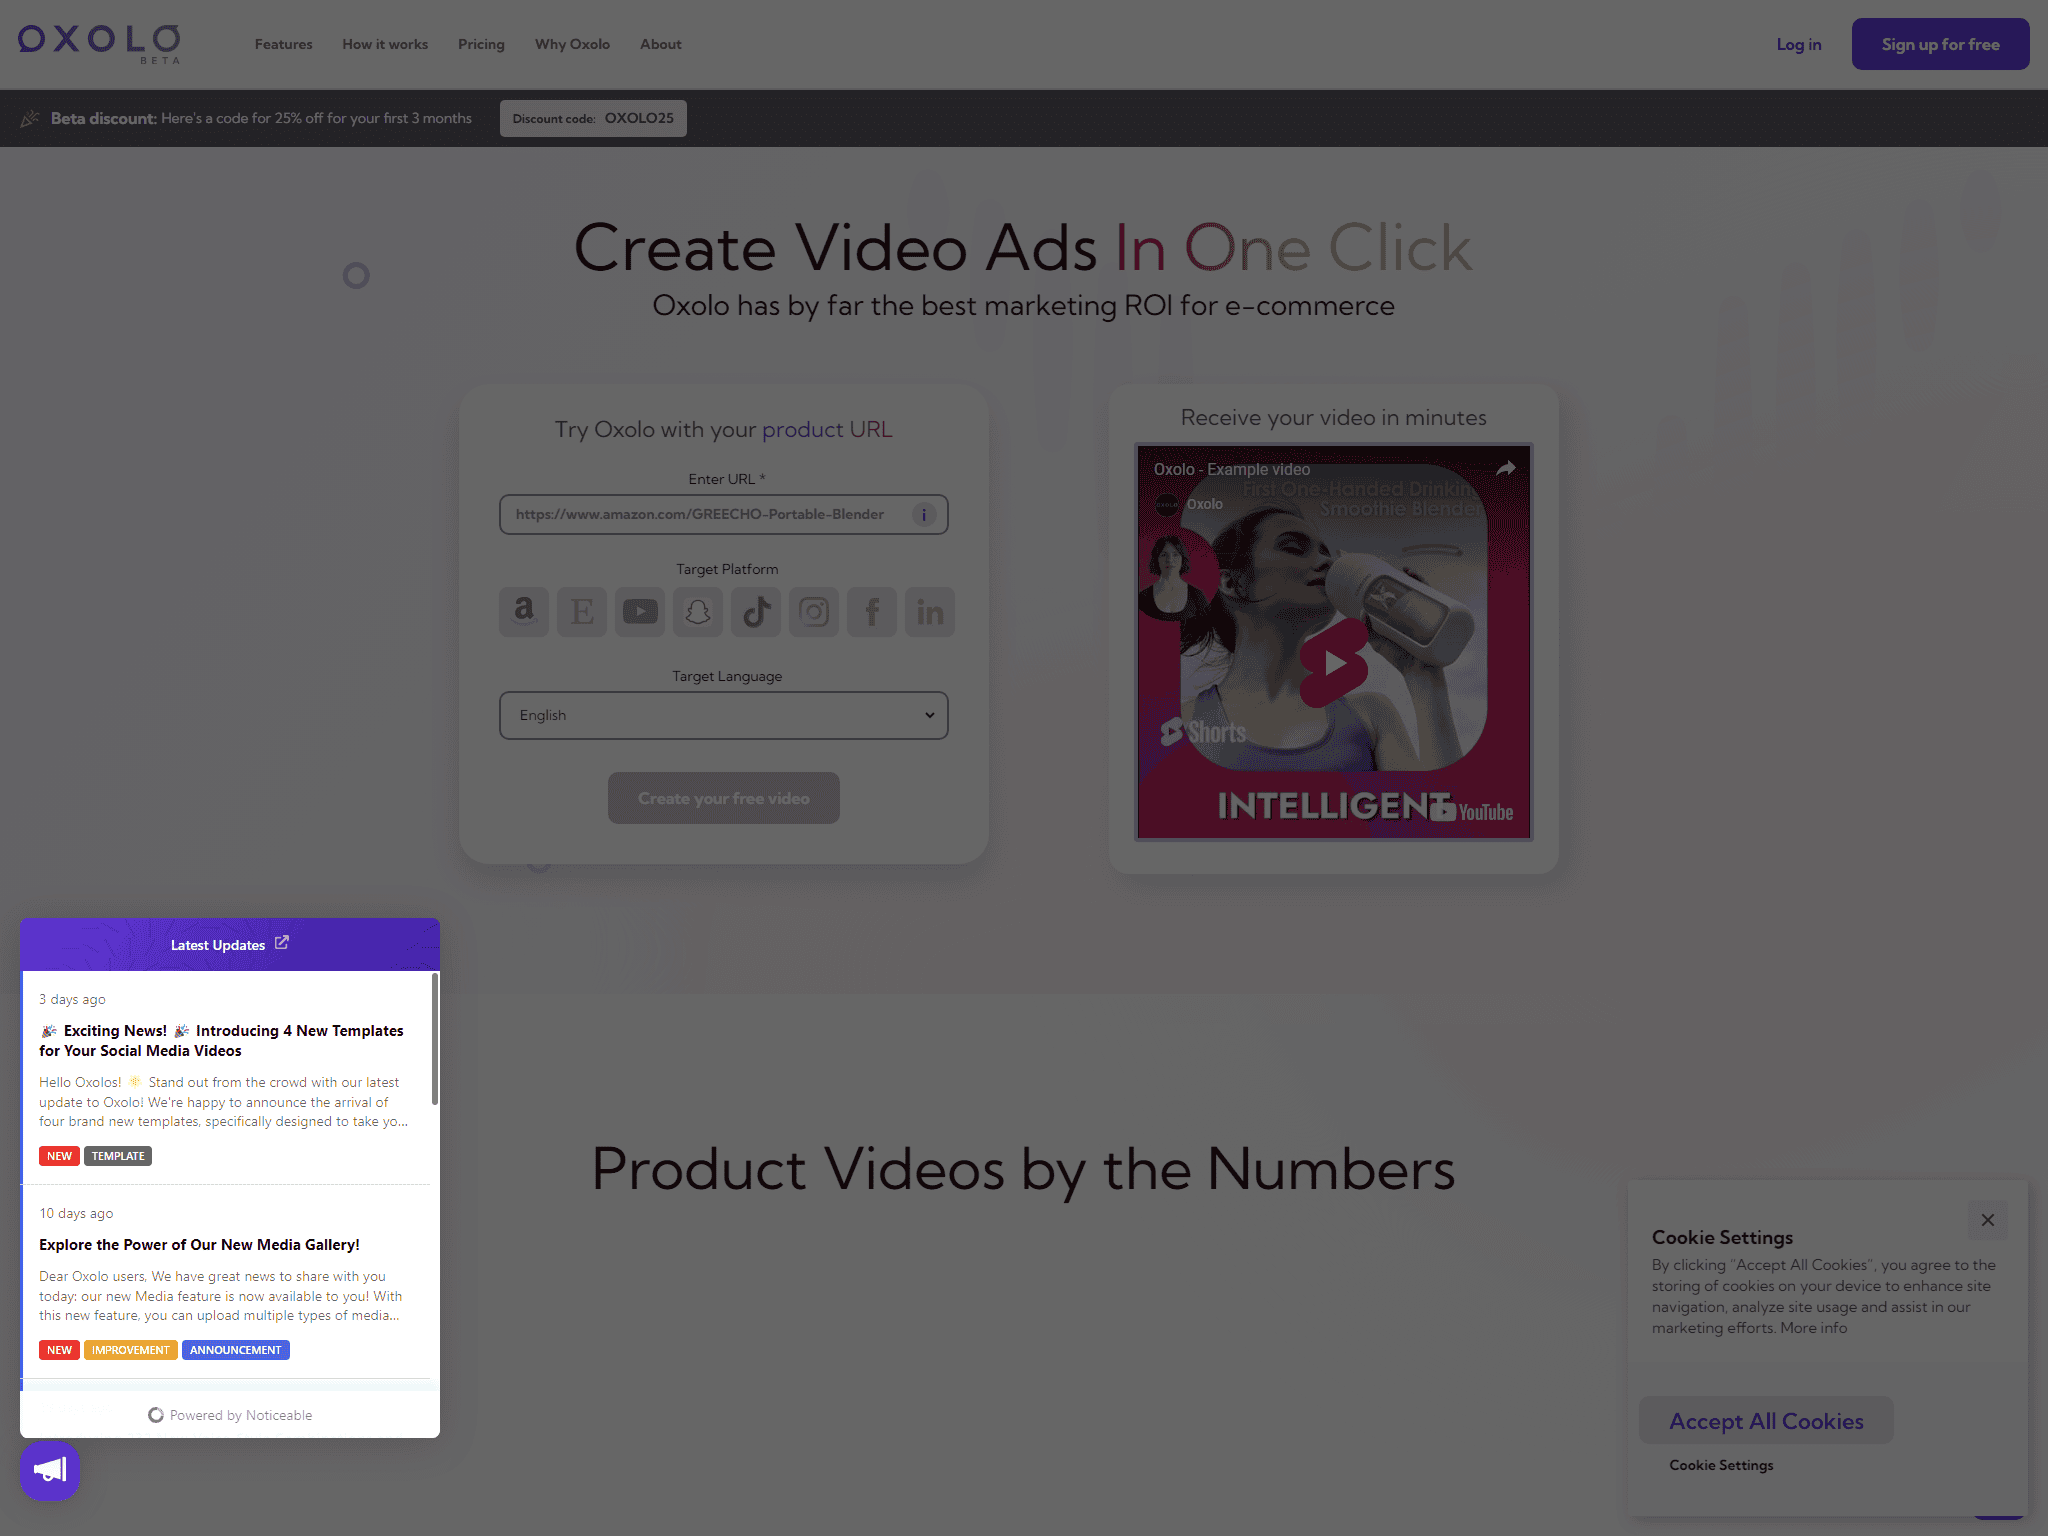Click Oxolo - Example video title

point(1231,469)
